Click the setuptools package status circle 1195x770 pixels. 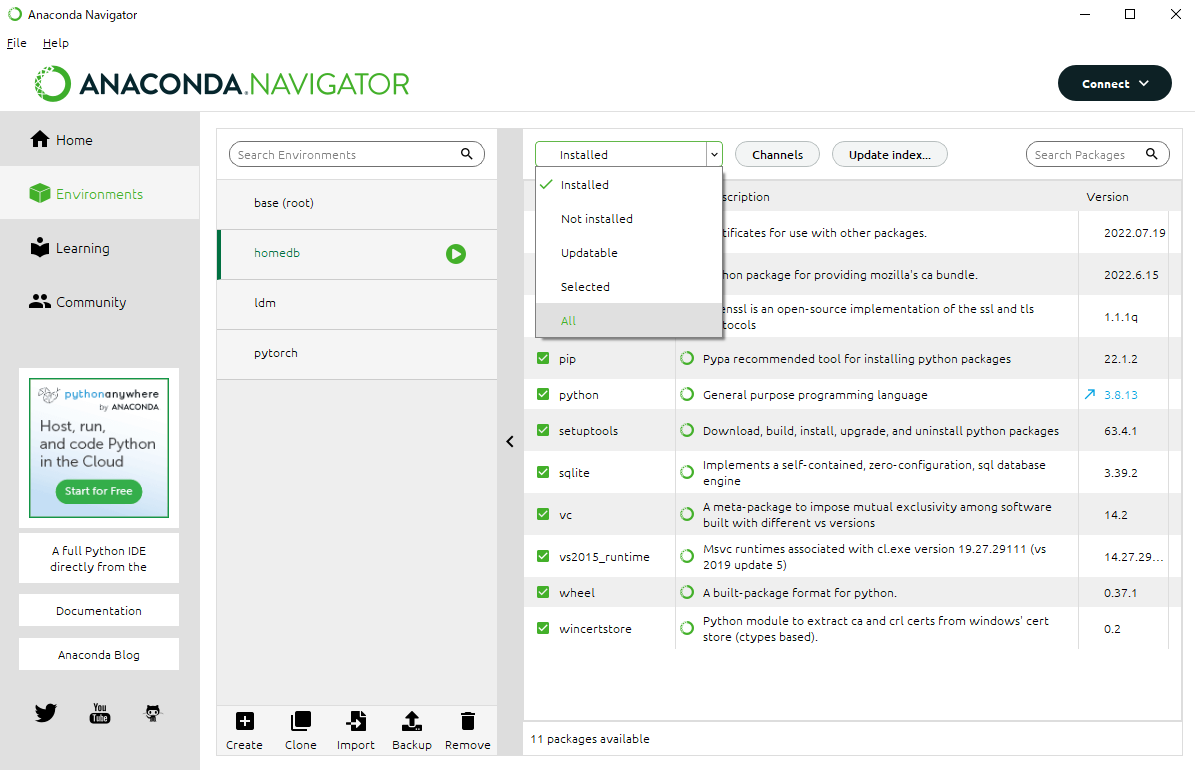click(687, 430)
